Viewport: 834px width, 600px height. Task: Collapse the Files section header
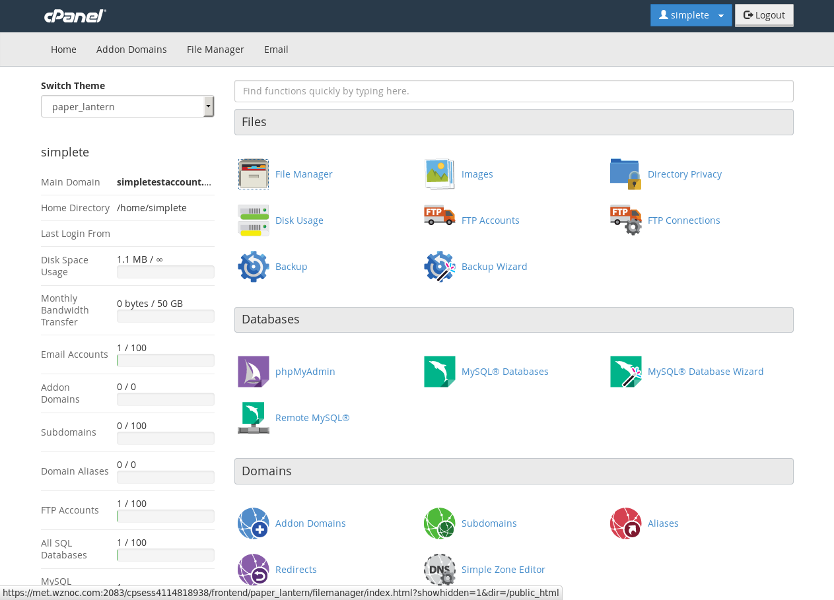[x=514, y=122]
